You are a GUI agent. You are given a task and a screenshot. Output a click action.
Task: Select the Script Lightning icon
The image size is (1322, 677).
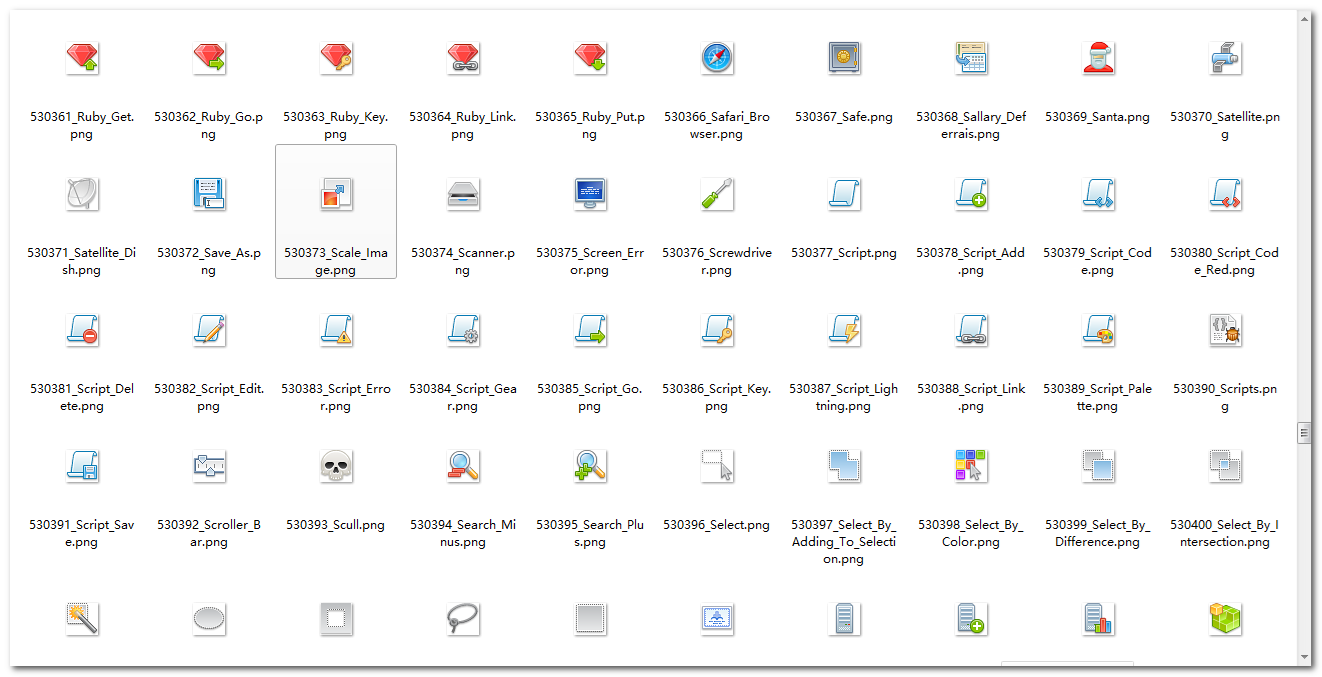tap(844, 330)
